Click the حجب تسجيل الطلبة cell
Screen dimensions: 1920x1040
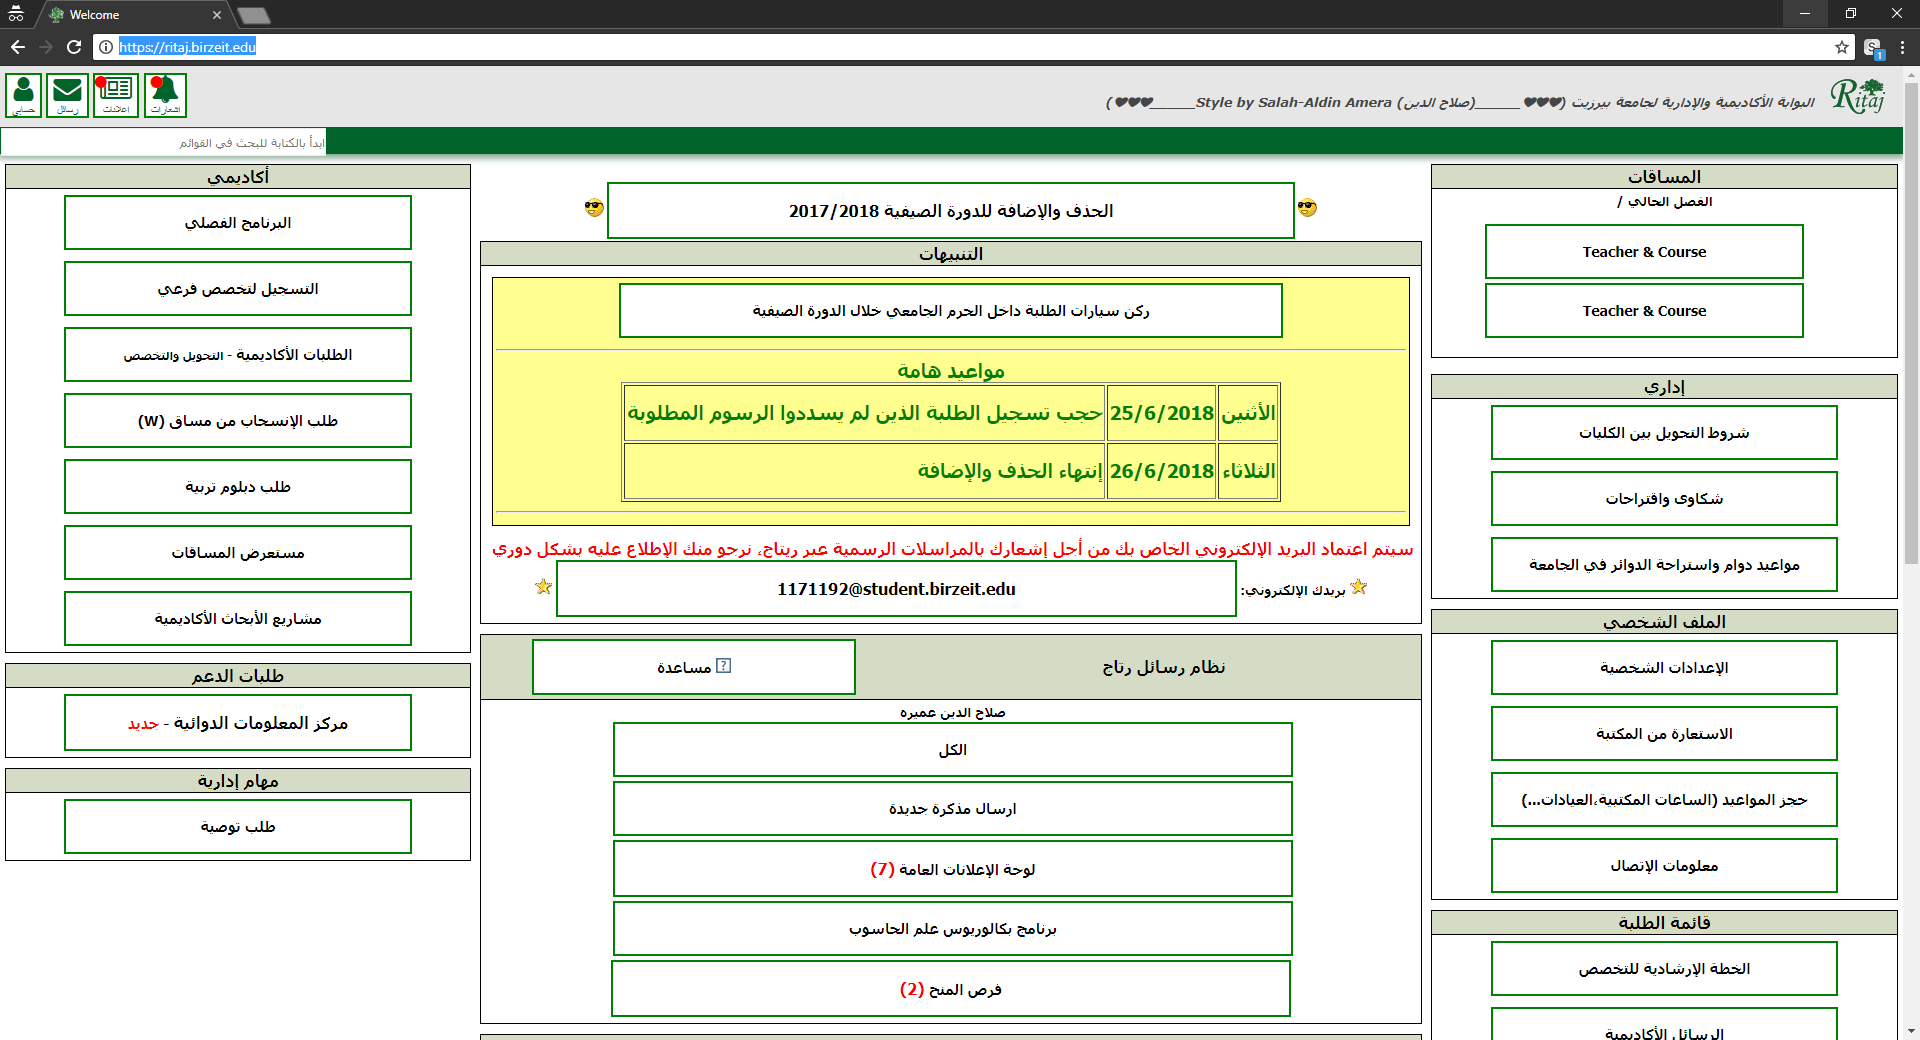point(865,413)
